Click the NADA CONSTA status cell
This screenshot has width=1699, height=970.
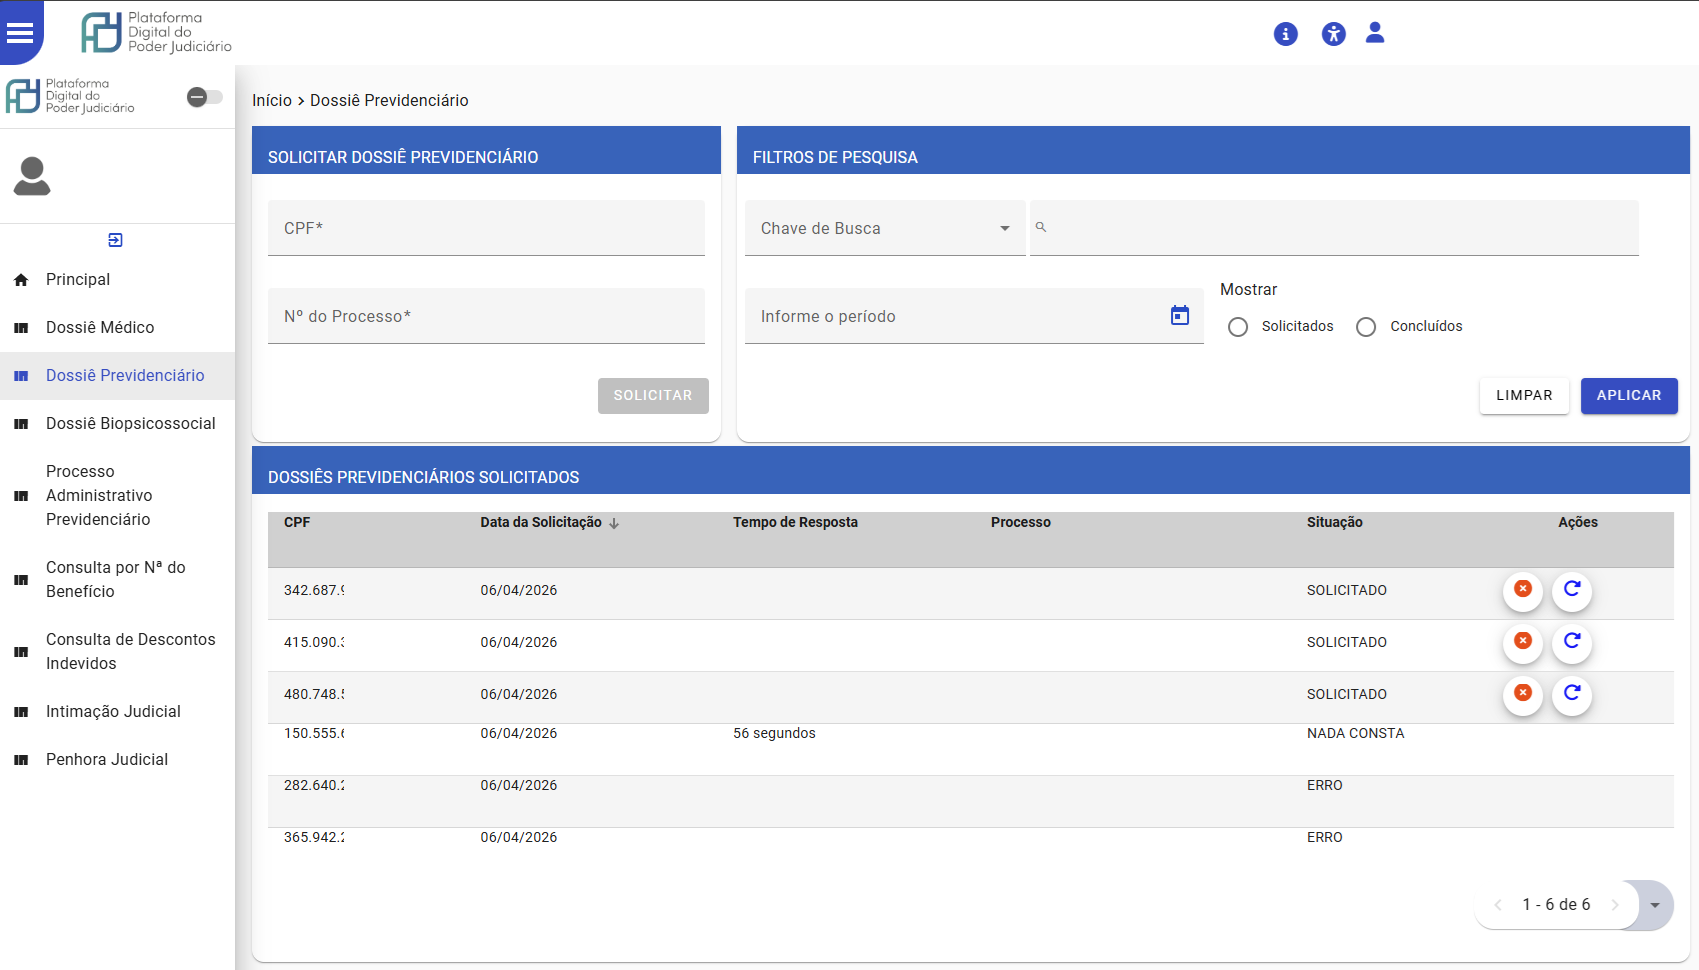point(1356,734)
